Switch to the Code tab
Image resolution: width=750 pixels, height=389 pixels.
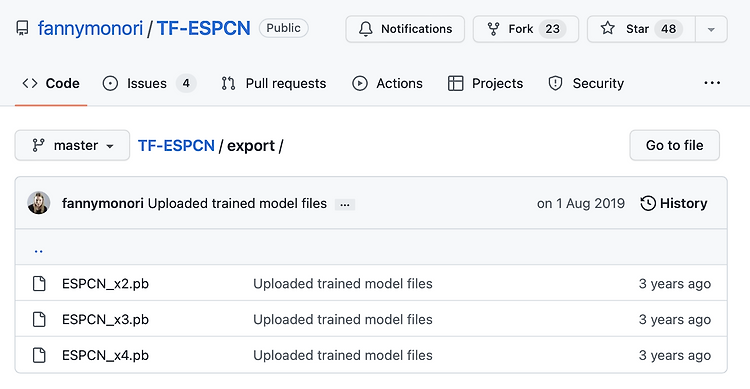[x=51, y=83]
